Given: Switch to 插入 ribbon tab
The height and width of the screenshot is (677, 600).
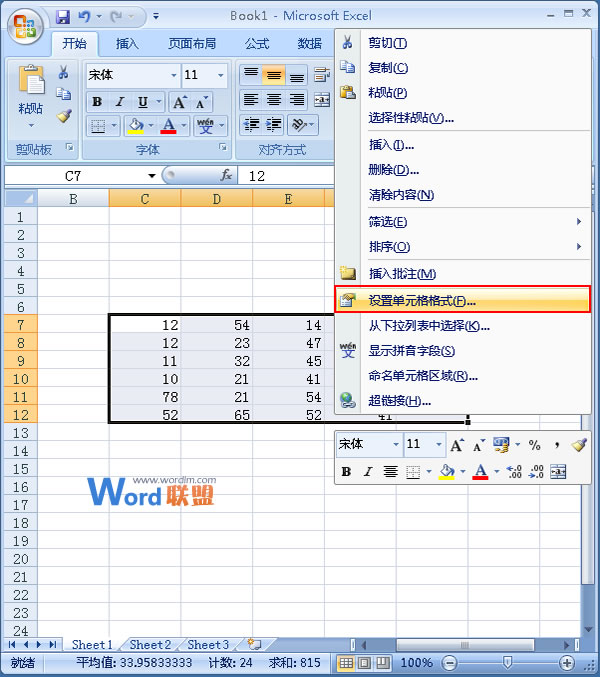Looking at the screenshot, I should pyautogui.click(x=127, y=44).
